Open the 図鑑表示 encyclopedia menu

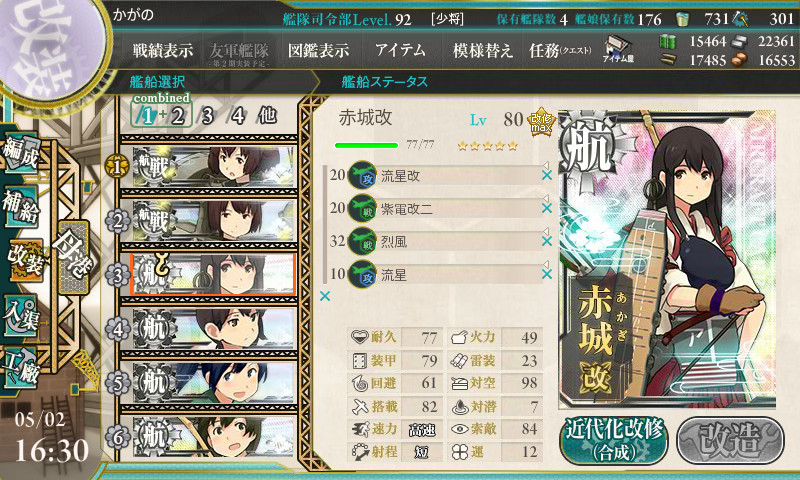(x=318, y=50)
